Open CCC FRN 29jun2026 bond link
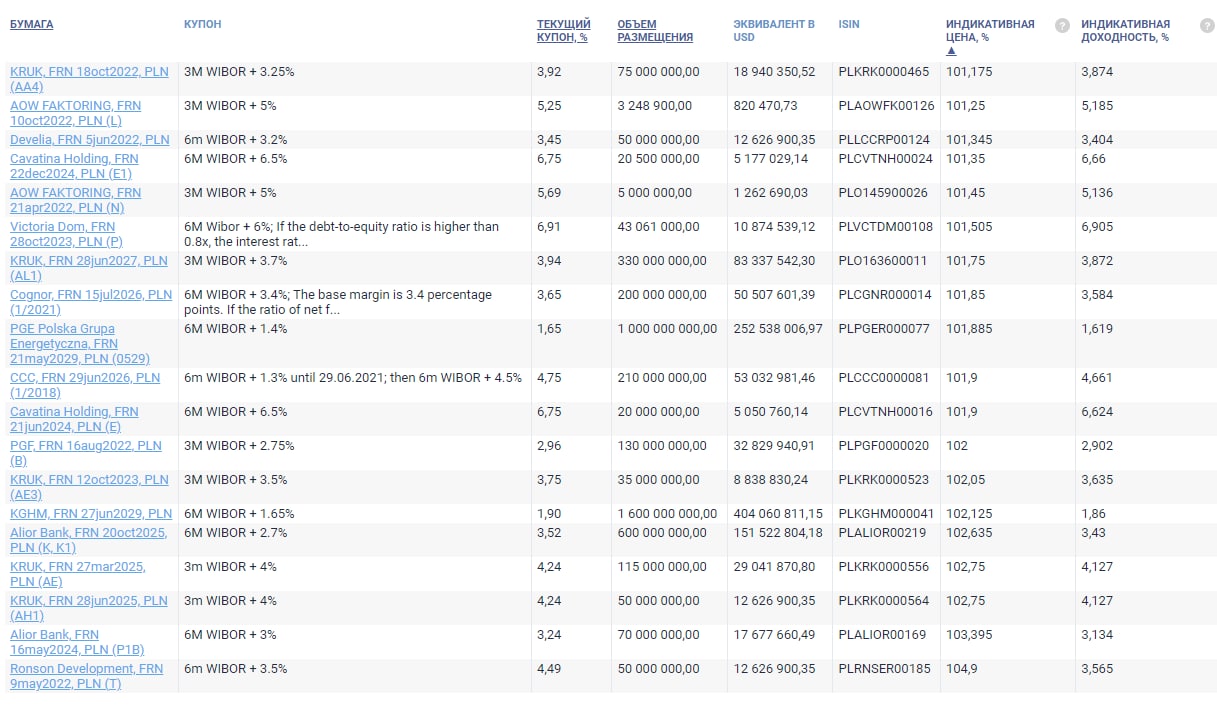This screenshot has width=1217, height=707. pyautogui.click(x=85, y=378)
